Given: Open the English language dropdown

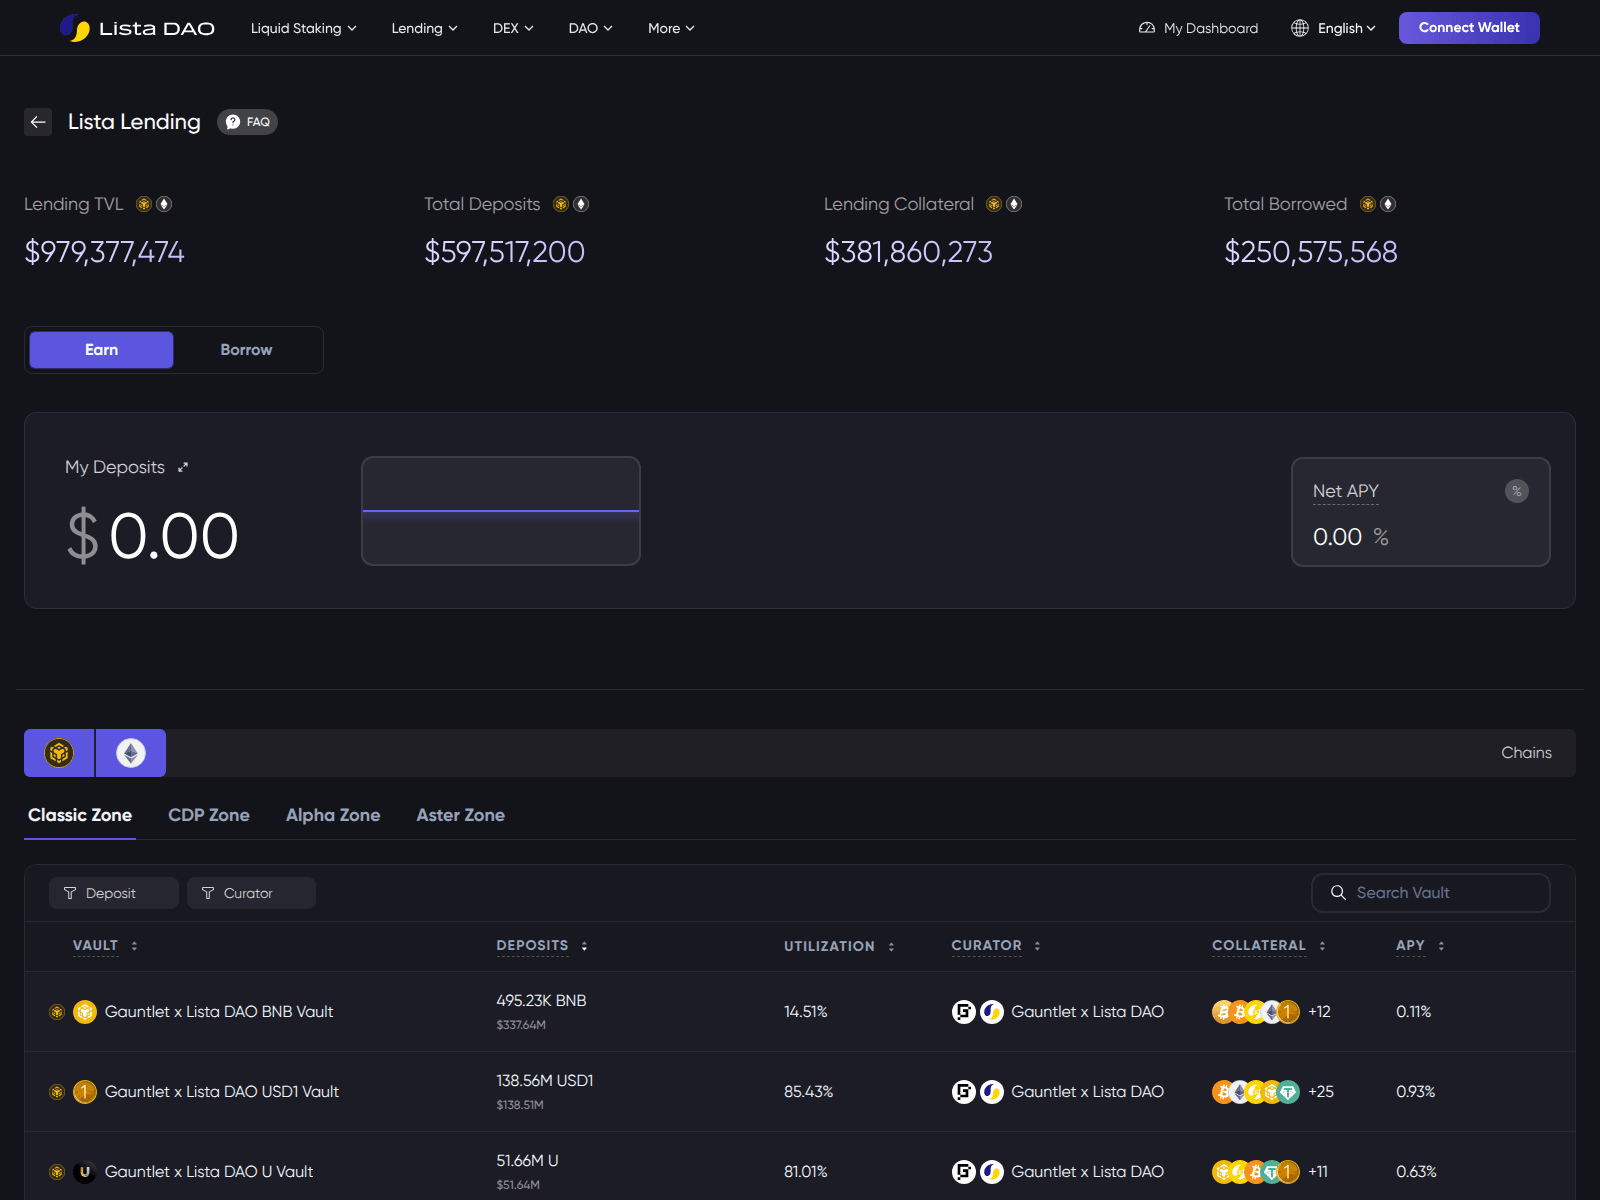Looking at the screenshot, I should point(1346,28).
